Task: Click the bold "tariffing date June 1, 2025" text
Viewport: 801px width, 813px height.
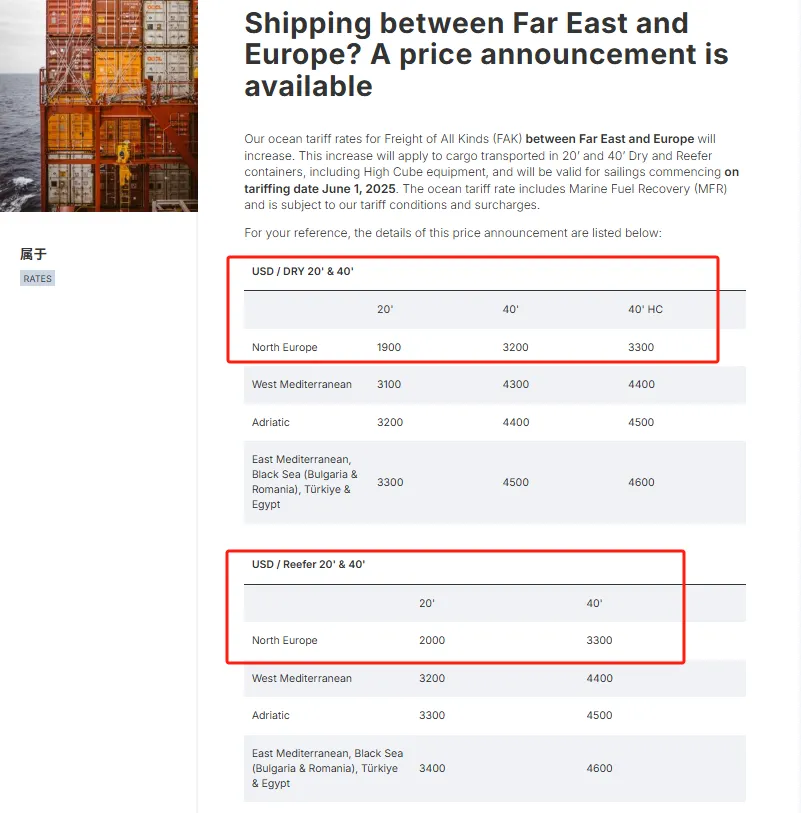Action: [320, 188]
